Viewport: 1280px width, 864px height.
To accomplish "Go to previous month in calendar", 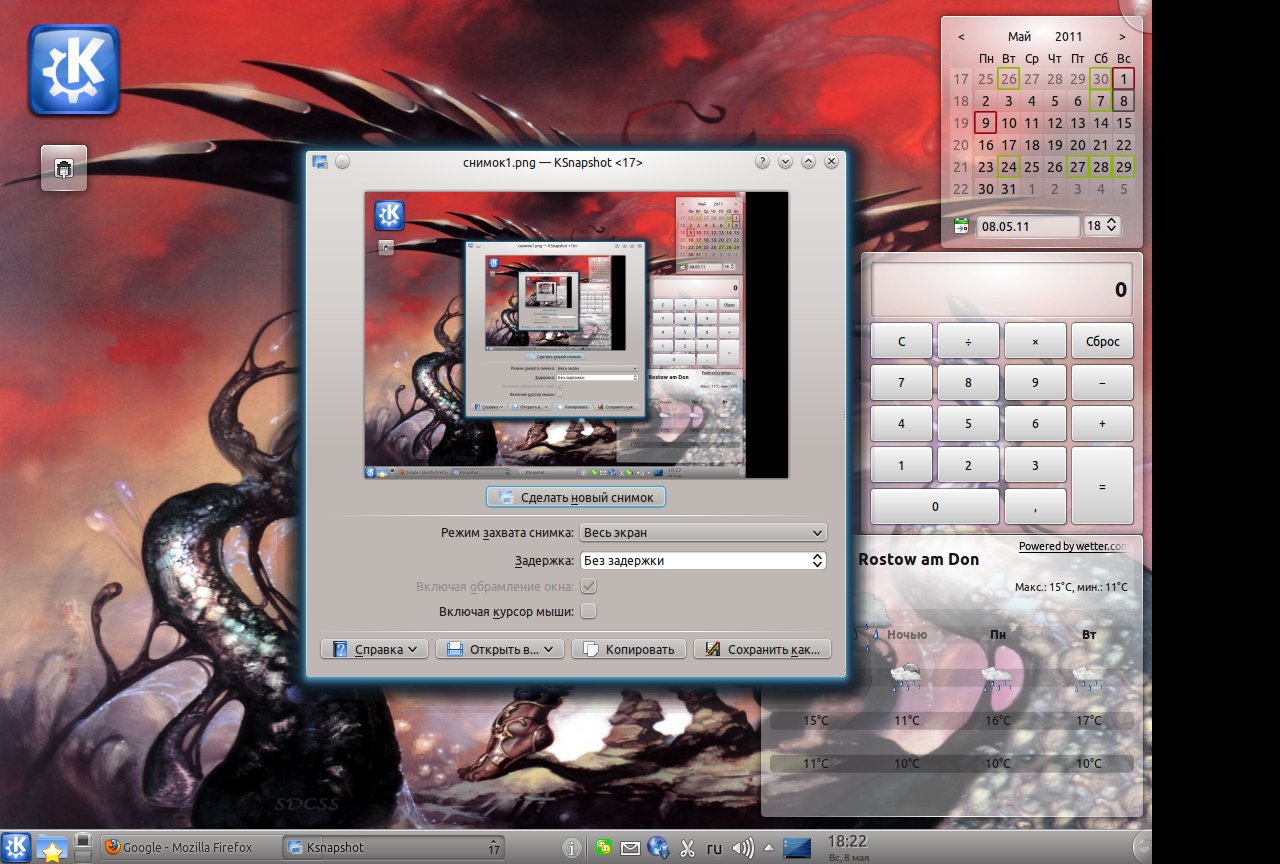I will pyautogui.click(x=961, y=37).
